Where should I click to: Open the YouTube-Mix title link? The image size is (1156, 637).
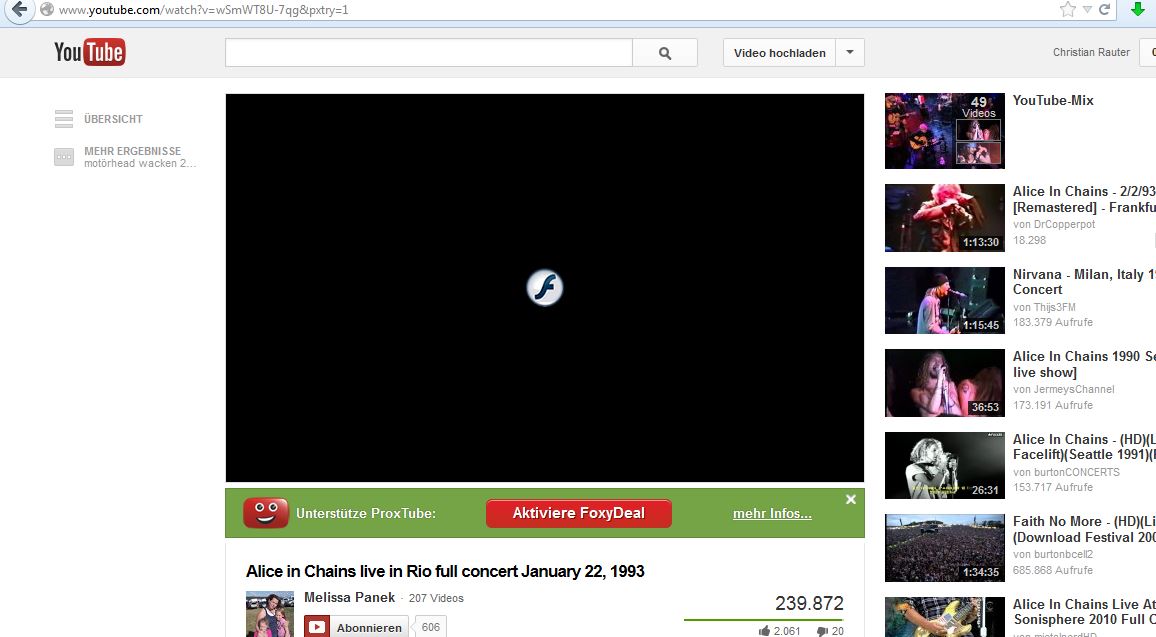pyautogui.click(x=1053, y=100)
